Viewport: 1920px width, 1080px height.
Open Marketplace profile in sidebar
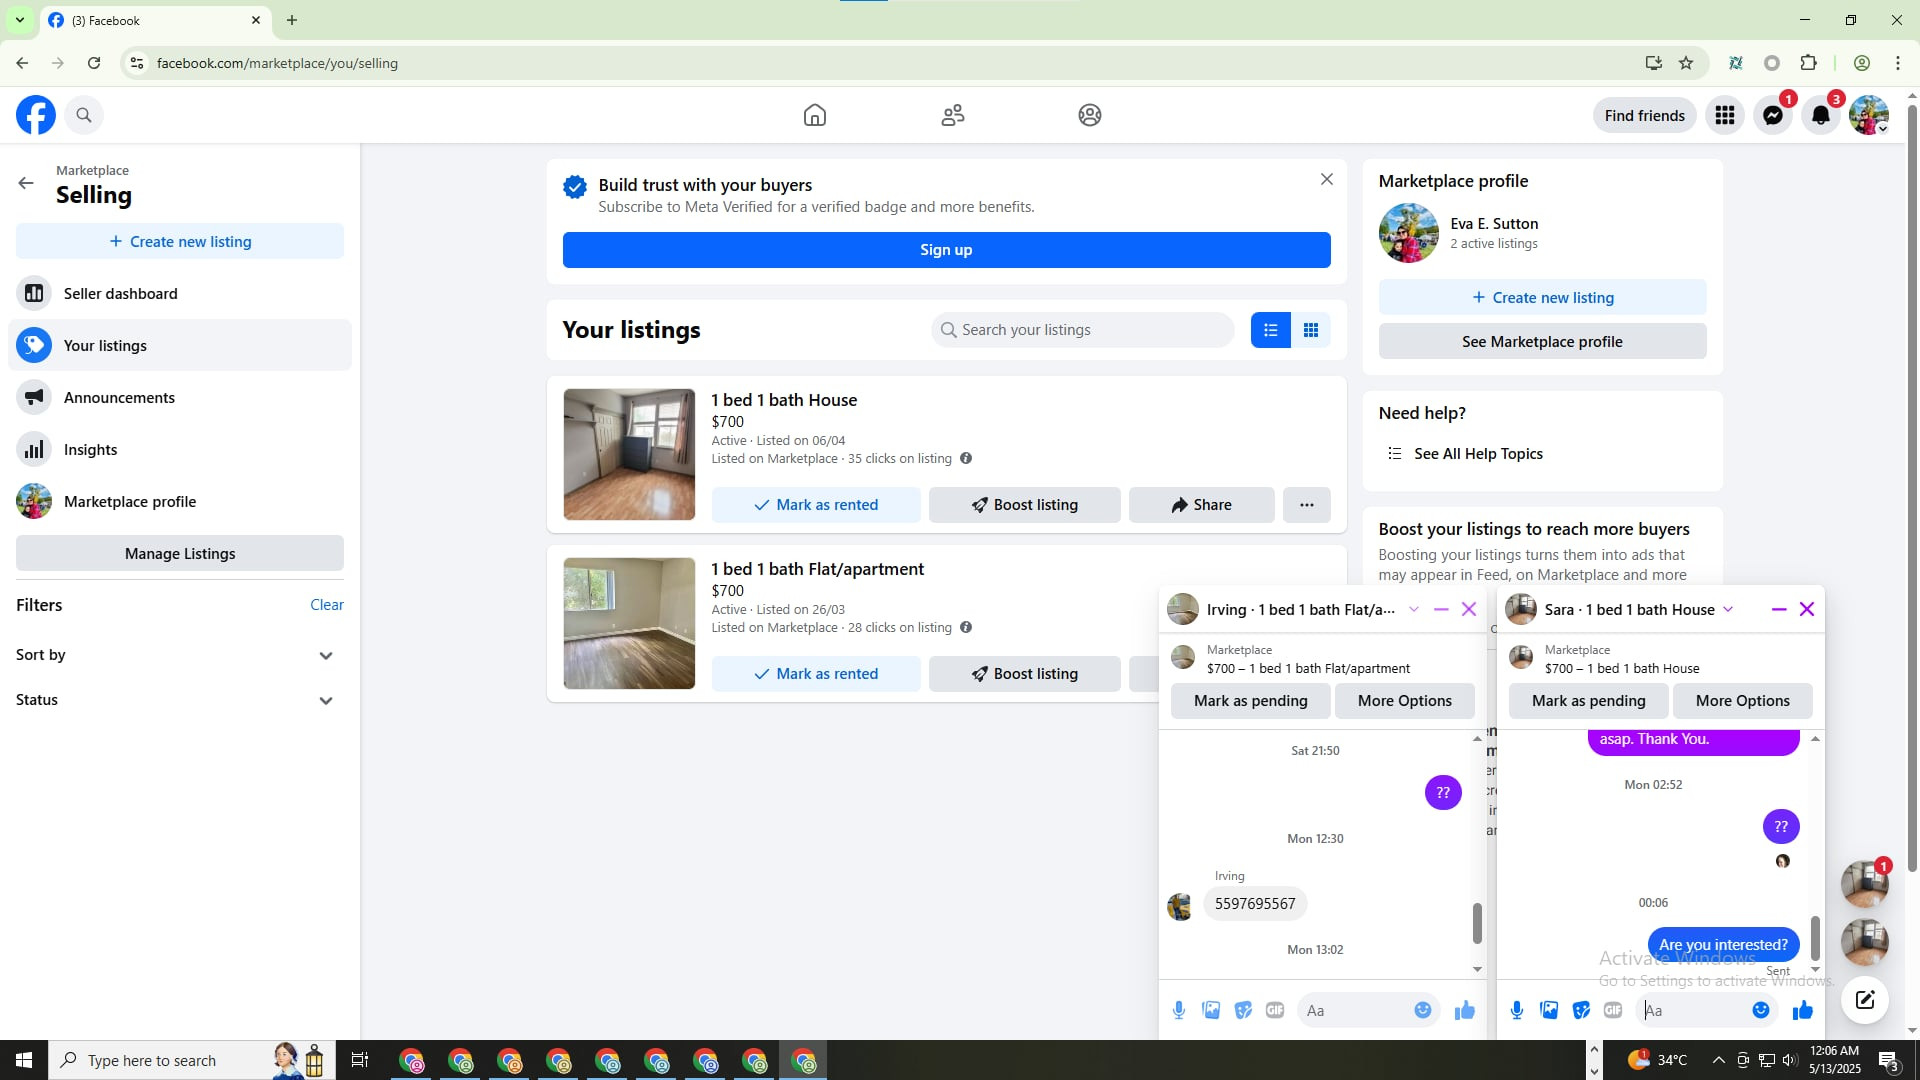tap(180, 502)
